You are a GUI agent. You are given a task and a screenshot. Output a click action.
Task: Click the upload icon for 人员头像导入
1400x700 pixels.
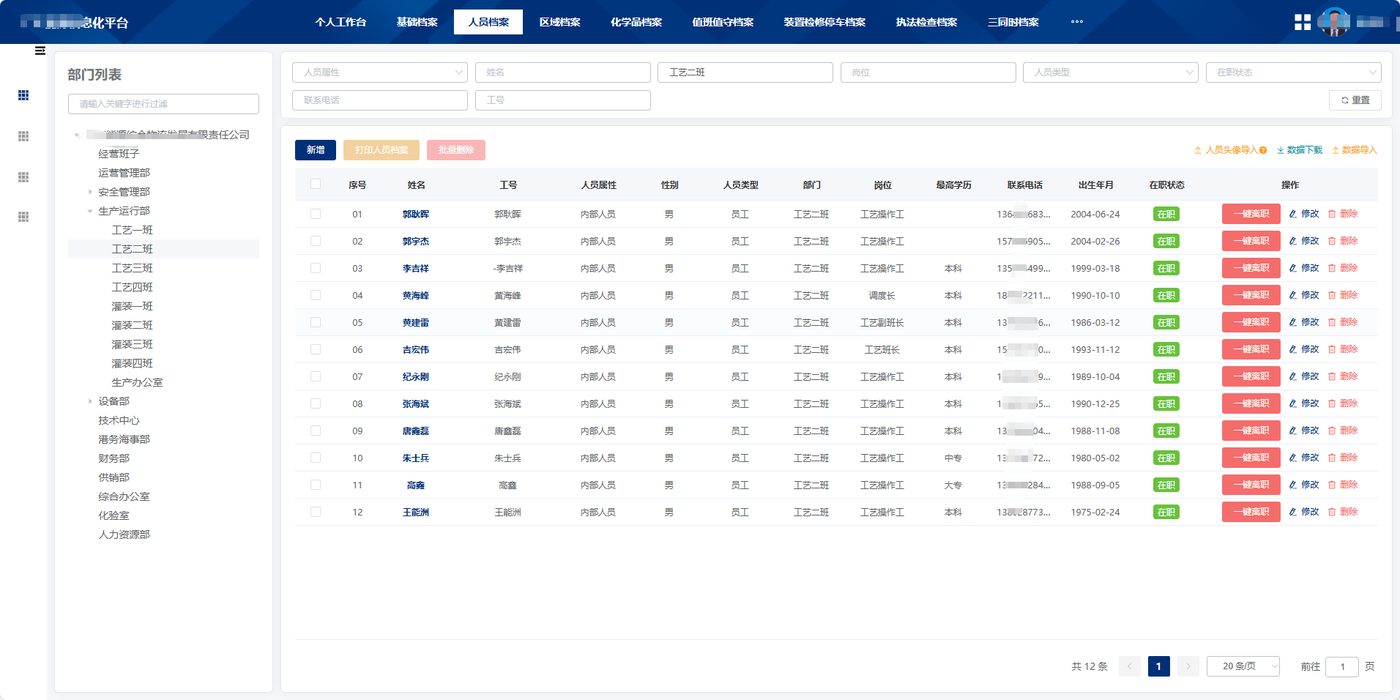pos(1197,150)
